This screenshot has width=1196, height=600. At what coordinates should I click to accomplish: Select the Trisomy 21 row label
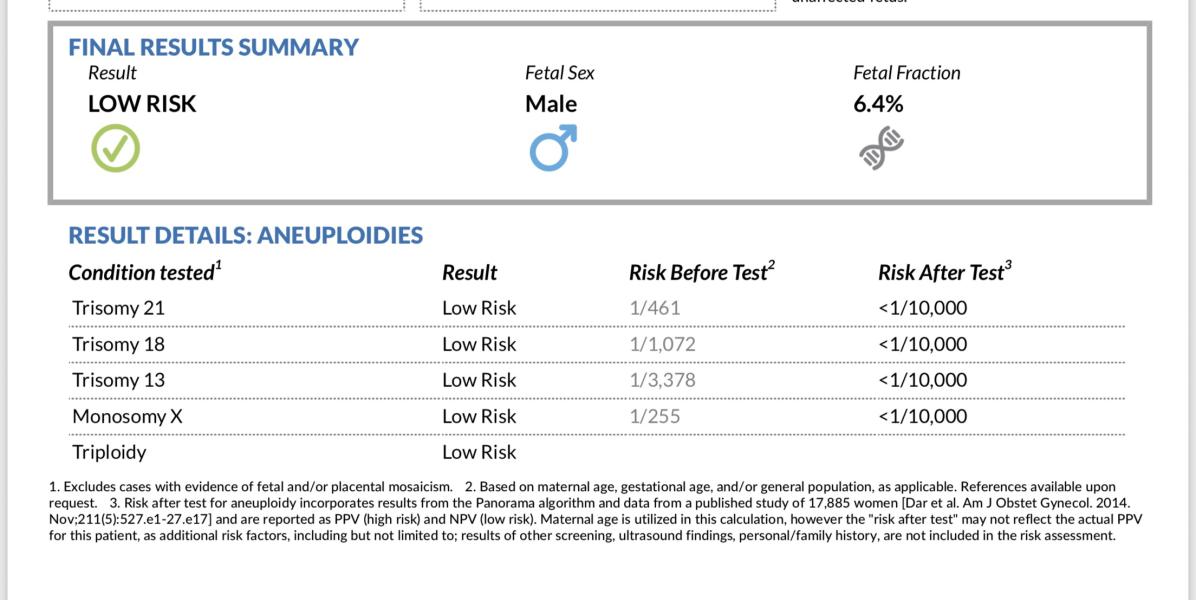[x=118, y=308]
